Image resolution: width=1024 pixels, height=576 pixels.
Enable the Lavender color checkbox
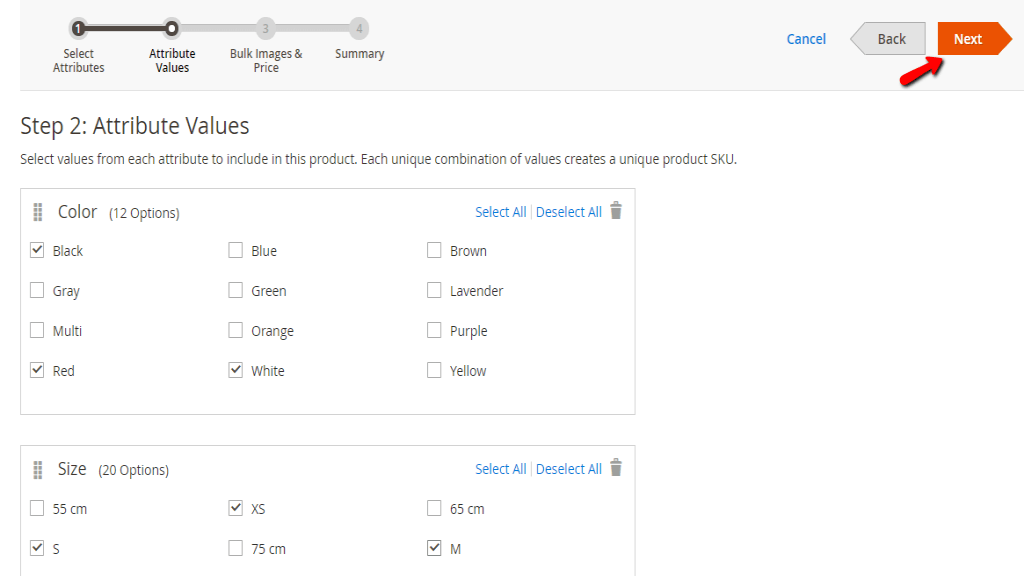tap(434, 290)
